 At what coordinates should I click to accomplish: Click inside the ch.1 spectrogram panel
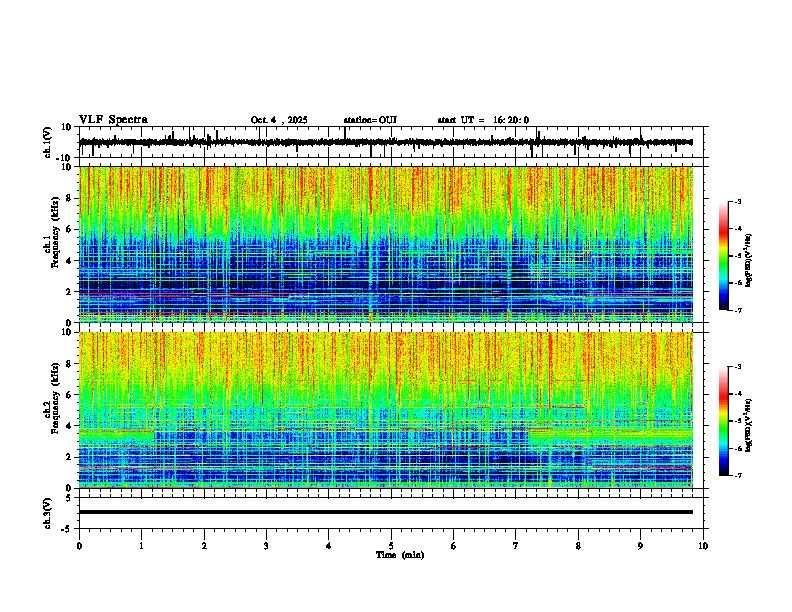(x=386, y=244)
